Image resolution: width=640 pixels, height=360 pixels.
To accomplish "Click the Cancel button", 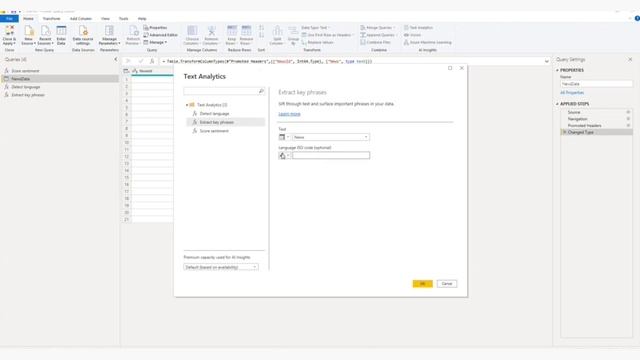I will [447, 284].
